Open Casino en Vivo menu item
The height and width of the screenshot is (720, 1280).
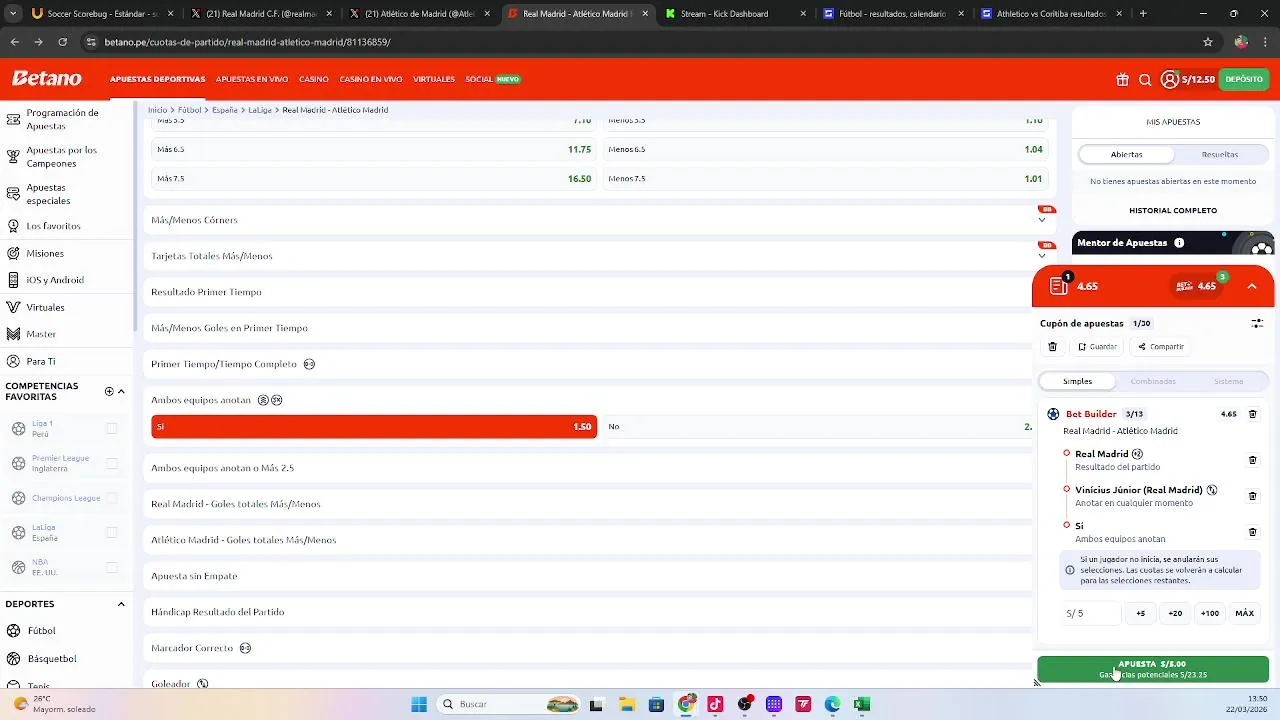point(371,79)
